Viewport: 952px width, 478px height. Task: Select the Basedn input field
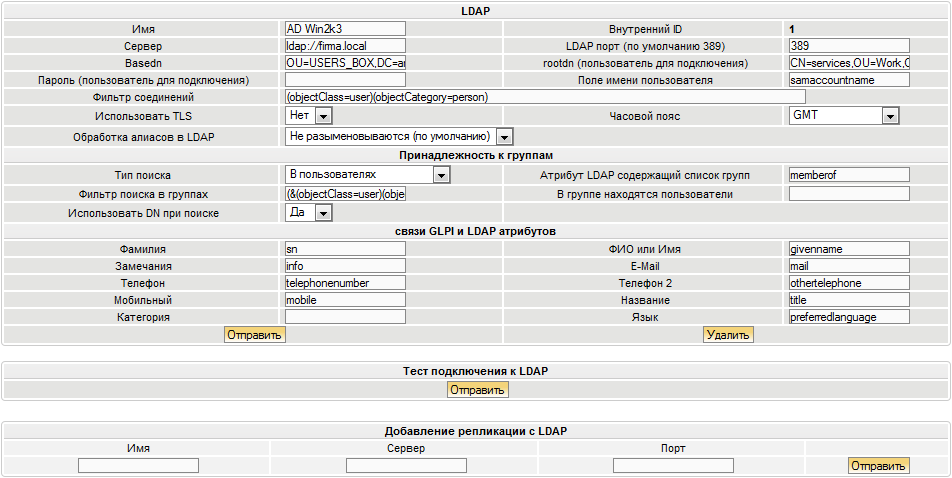pyautogui.click(x=345, y=63)
